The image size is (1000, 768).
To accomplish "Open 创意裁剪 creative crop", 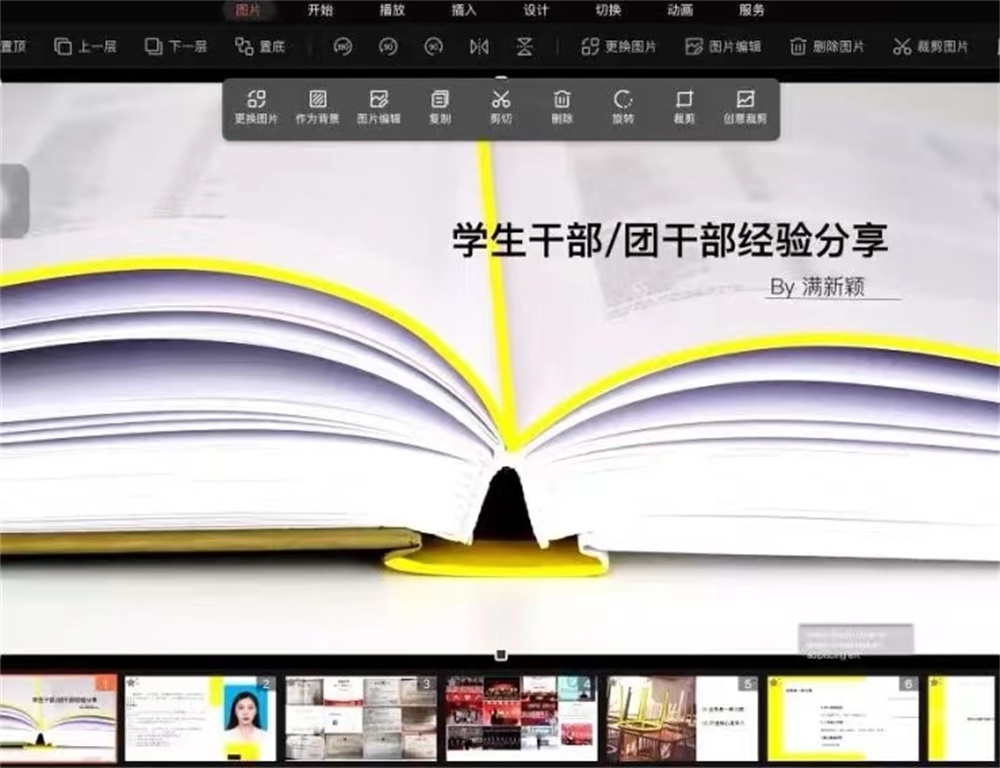I will 745,107.
